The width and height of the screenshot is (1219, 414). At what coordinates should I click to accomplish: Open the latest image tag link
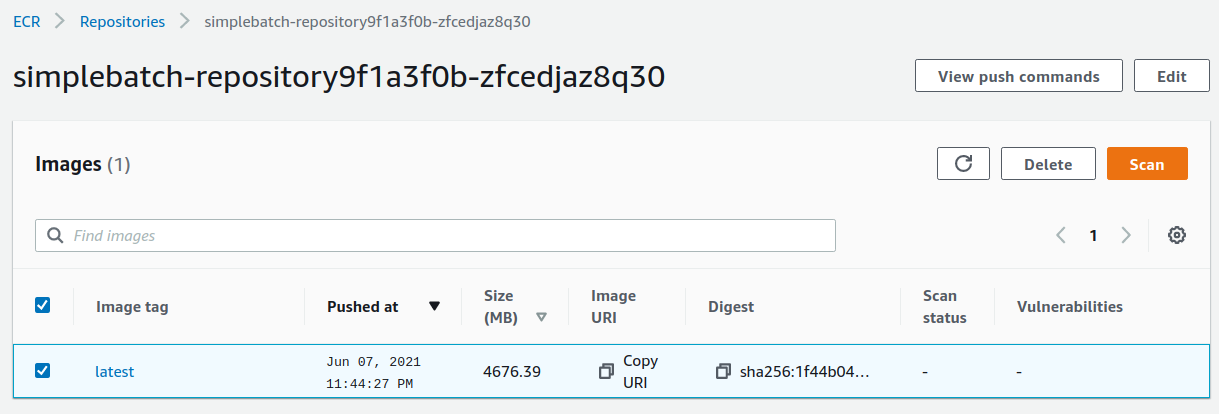pos(114,372)
